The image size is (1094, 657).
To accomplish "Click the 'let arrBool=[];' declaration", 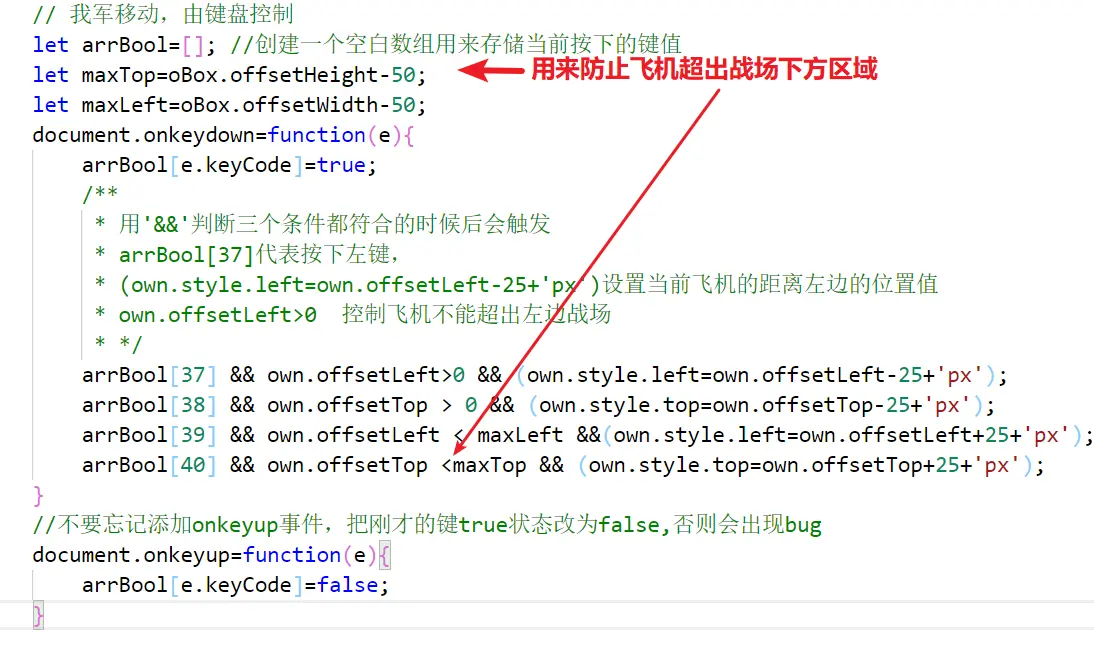I will coord(124,45).
